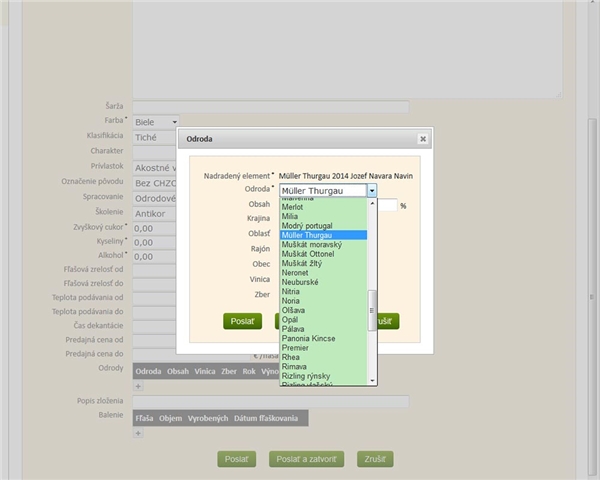Pick Rhea from the list
The height and width of the screenshot is (480, 600).
click(x=323, y=357)
